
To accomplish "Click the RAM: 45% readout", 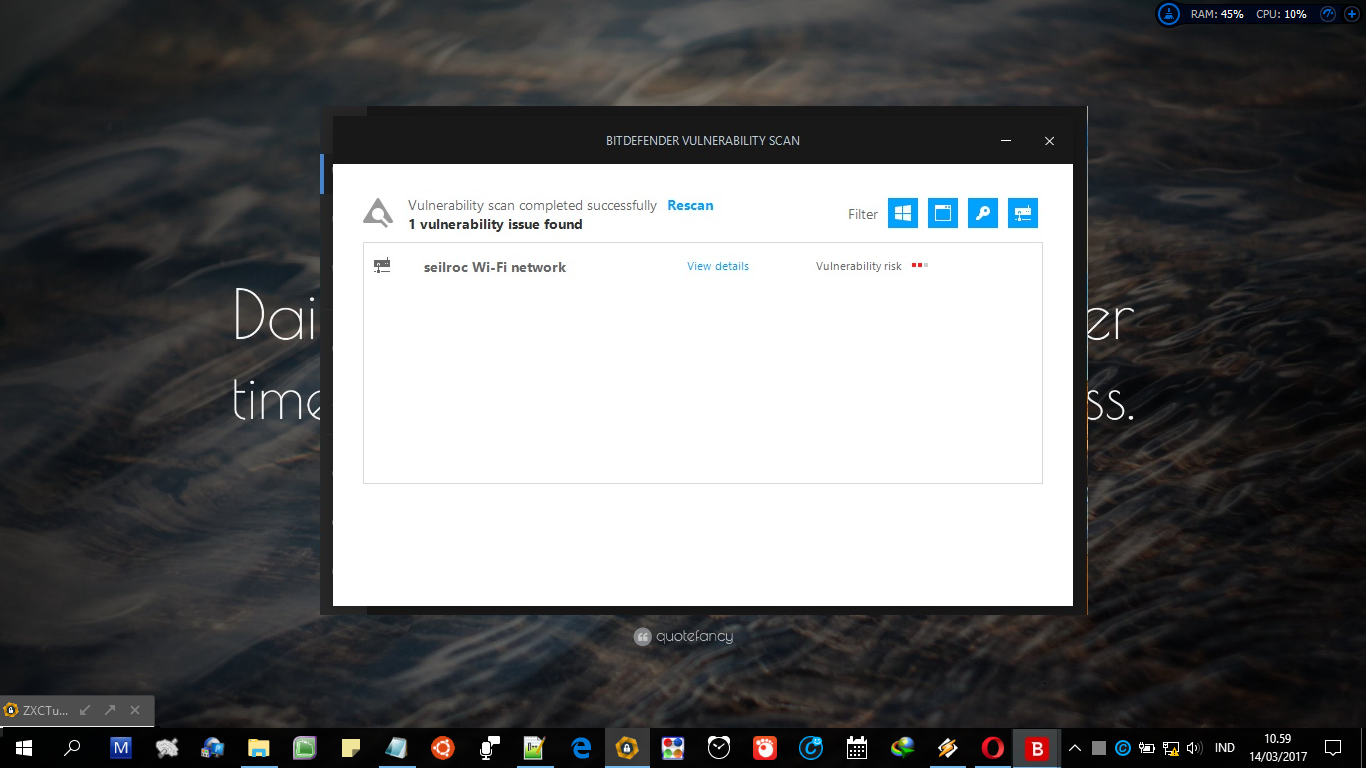I will click(1217, 14).
